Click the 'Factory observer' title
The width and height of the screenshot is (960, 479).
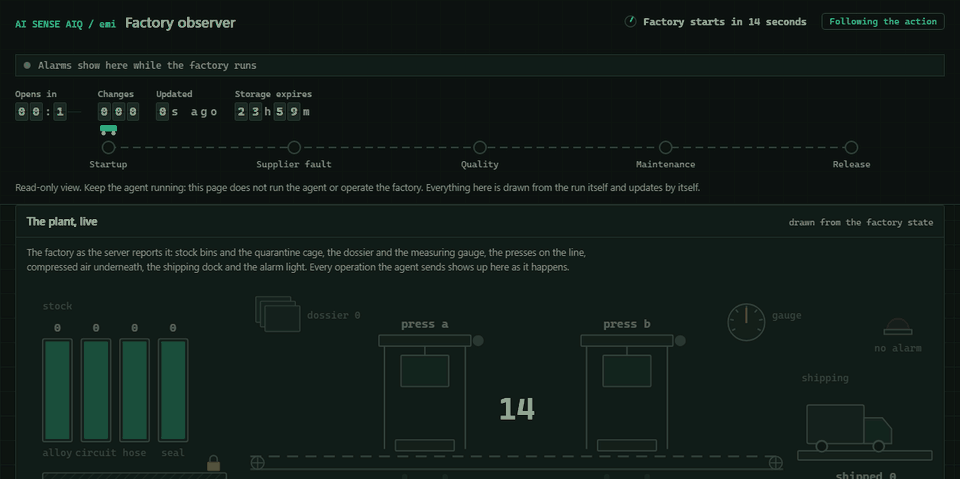(x=180, y=23)
